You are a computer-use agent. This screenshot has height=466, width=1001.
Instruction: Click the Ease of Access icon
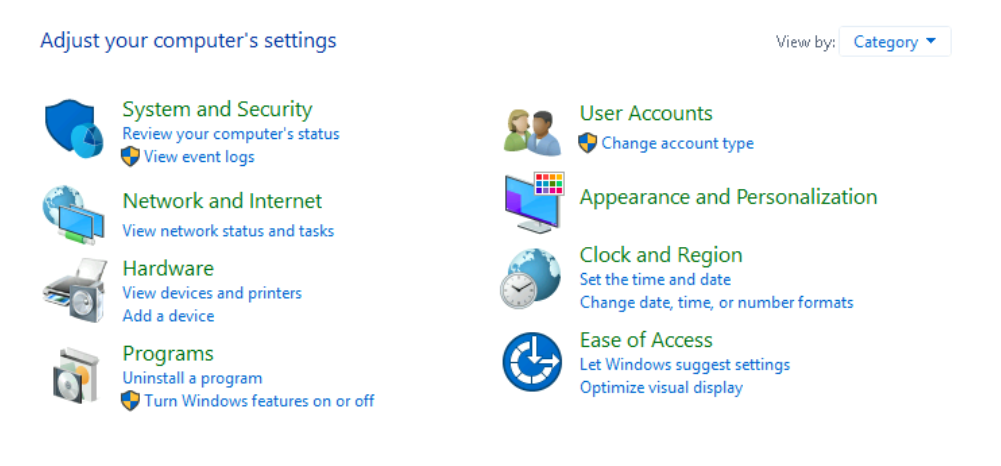[x=531, y=361]
